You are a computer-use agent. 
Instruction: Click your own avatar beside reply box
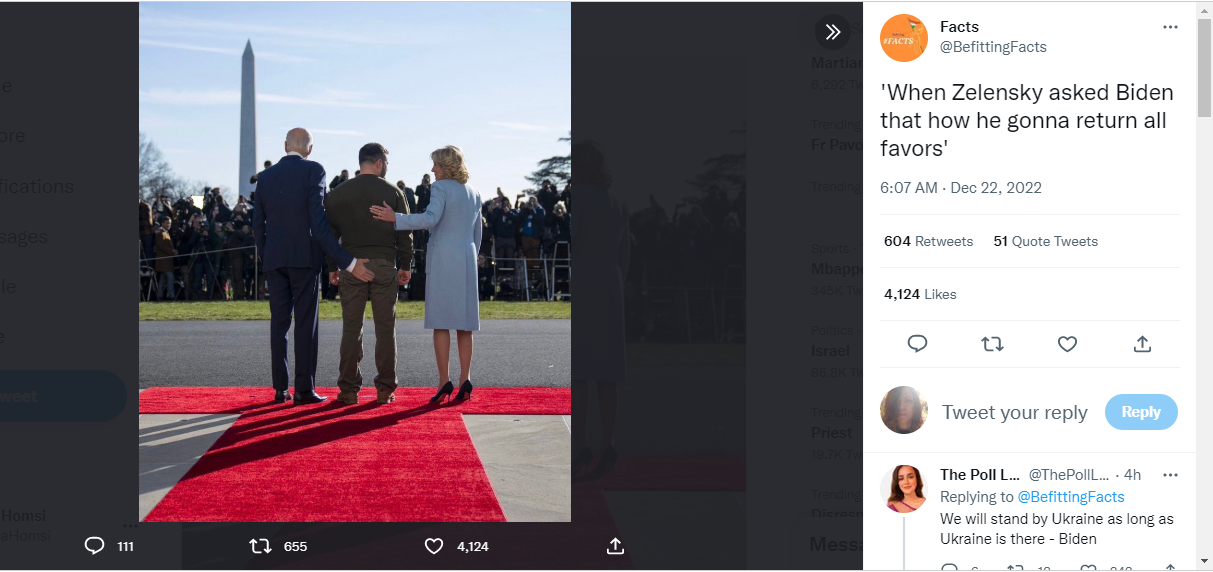(904, 410)
